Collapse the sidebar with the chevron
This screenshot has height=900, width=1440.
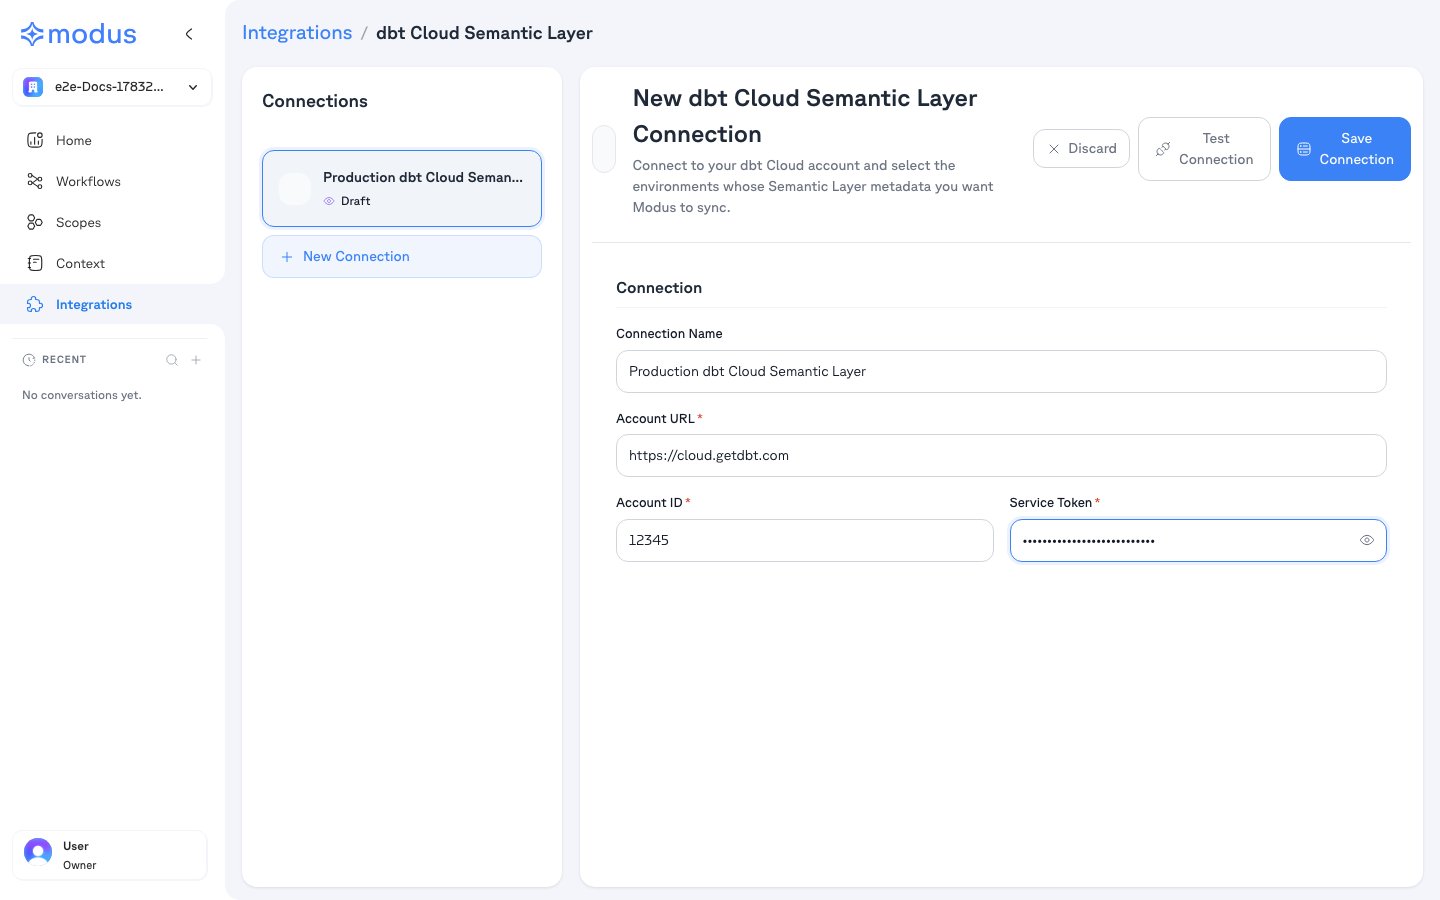189,34
